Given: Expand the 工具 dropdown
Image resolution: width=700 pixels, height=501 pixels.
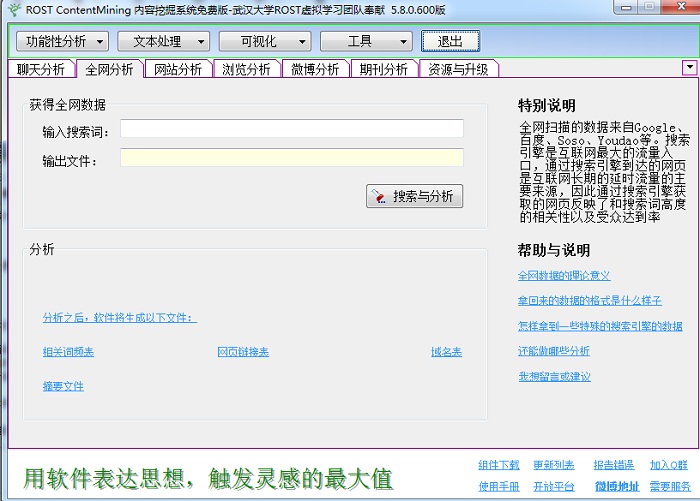Looking at the screenshot, I should pos(366,41).
